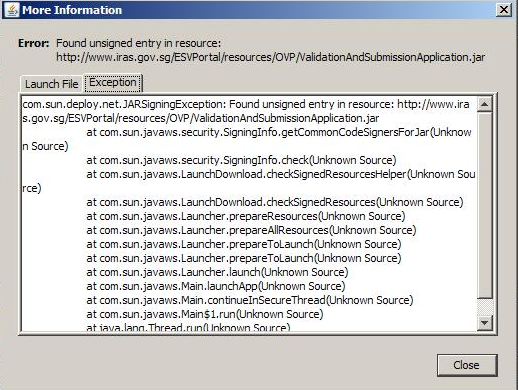Click the LaunchDownload.checkSignedResources(Unknown Source) line

[275, 202]
